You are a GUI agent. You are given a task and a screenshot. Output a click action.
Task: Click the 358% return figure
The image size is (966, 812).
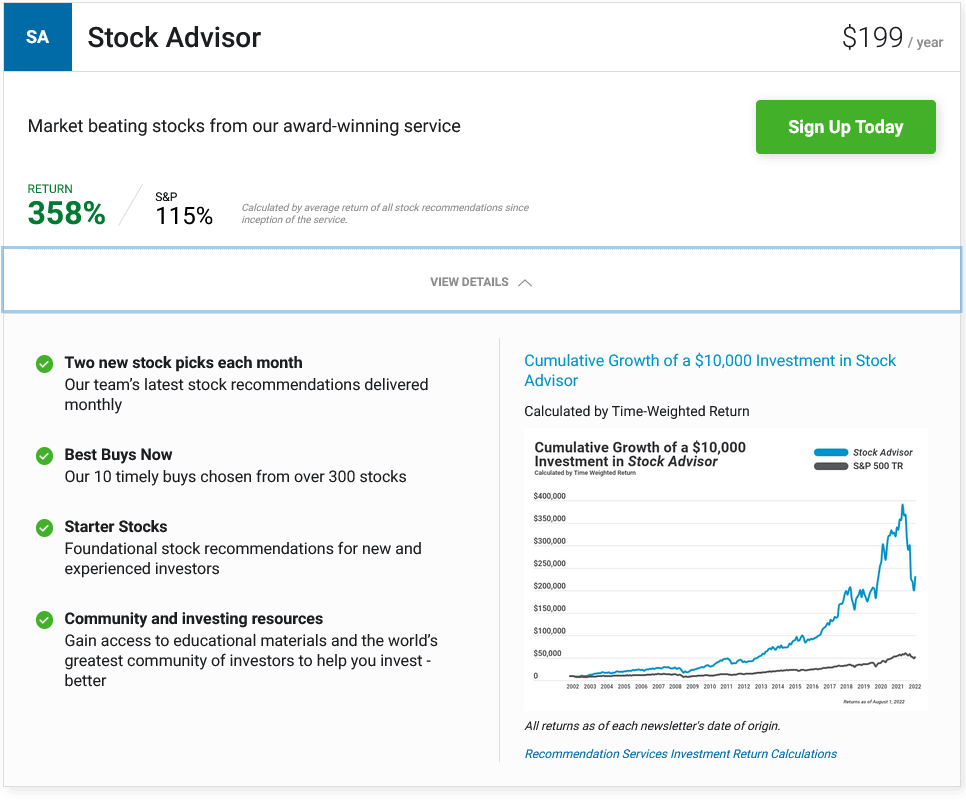[x=67, y=213]
